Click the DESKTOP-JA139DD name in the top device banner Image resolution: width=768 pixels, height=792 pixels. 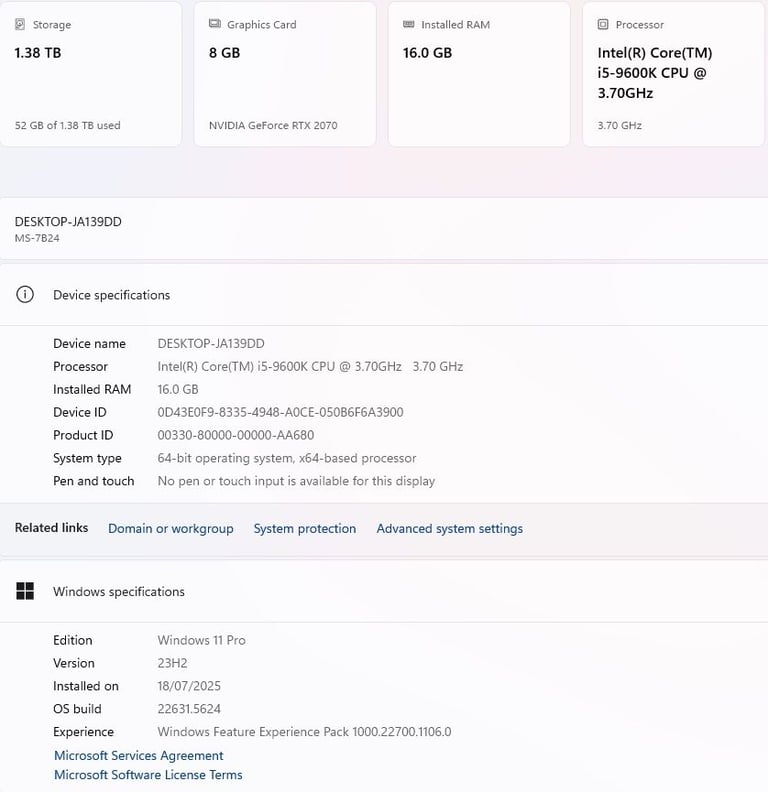coord(68,222)
